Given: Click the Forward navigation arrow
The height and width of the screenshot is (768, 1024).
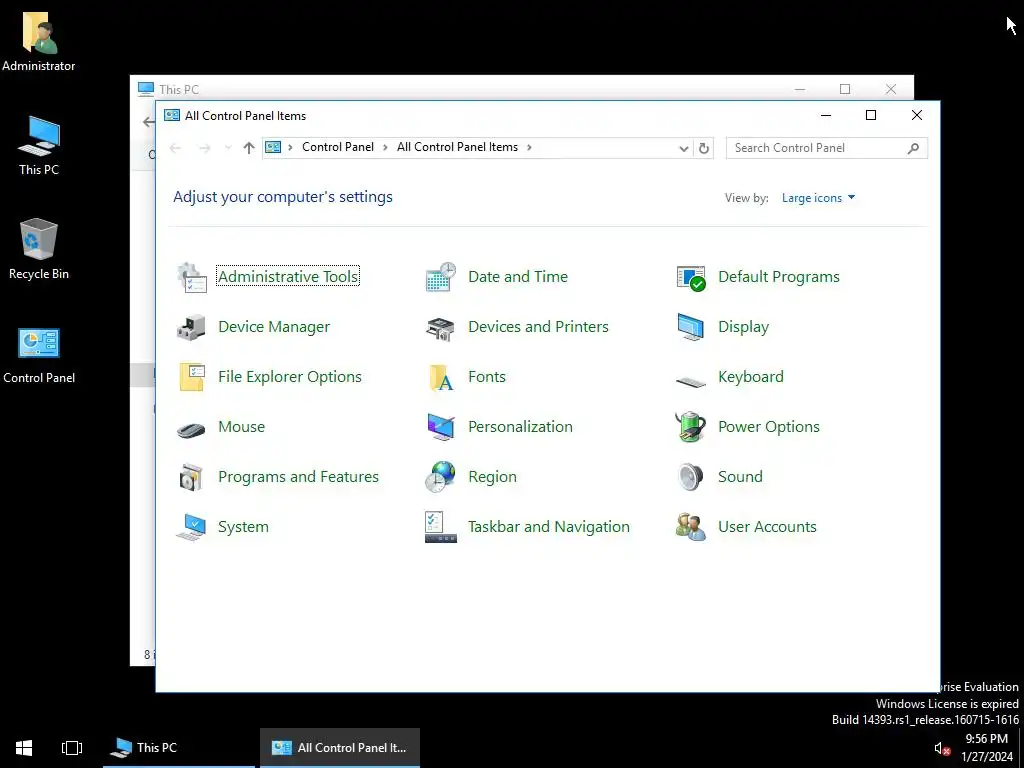Looking at the screenshot, I should pyautogui.click(x=204, y=148).
